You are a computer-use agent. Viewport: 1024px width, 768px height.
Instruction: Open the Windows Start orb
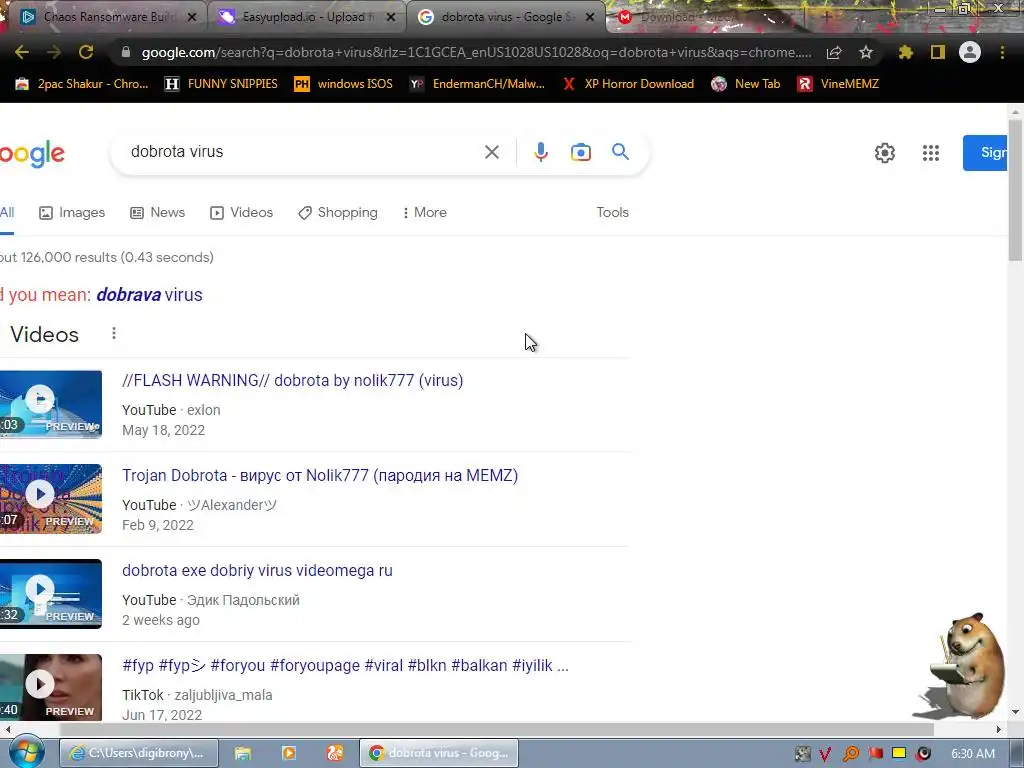[x=26, y=752]
